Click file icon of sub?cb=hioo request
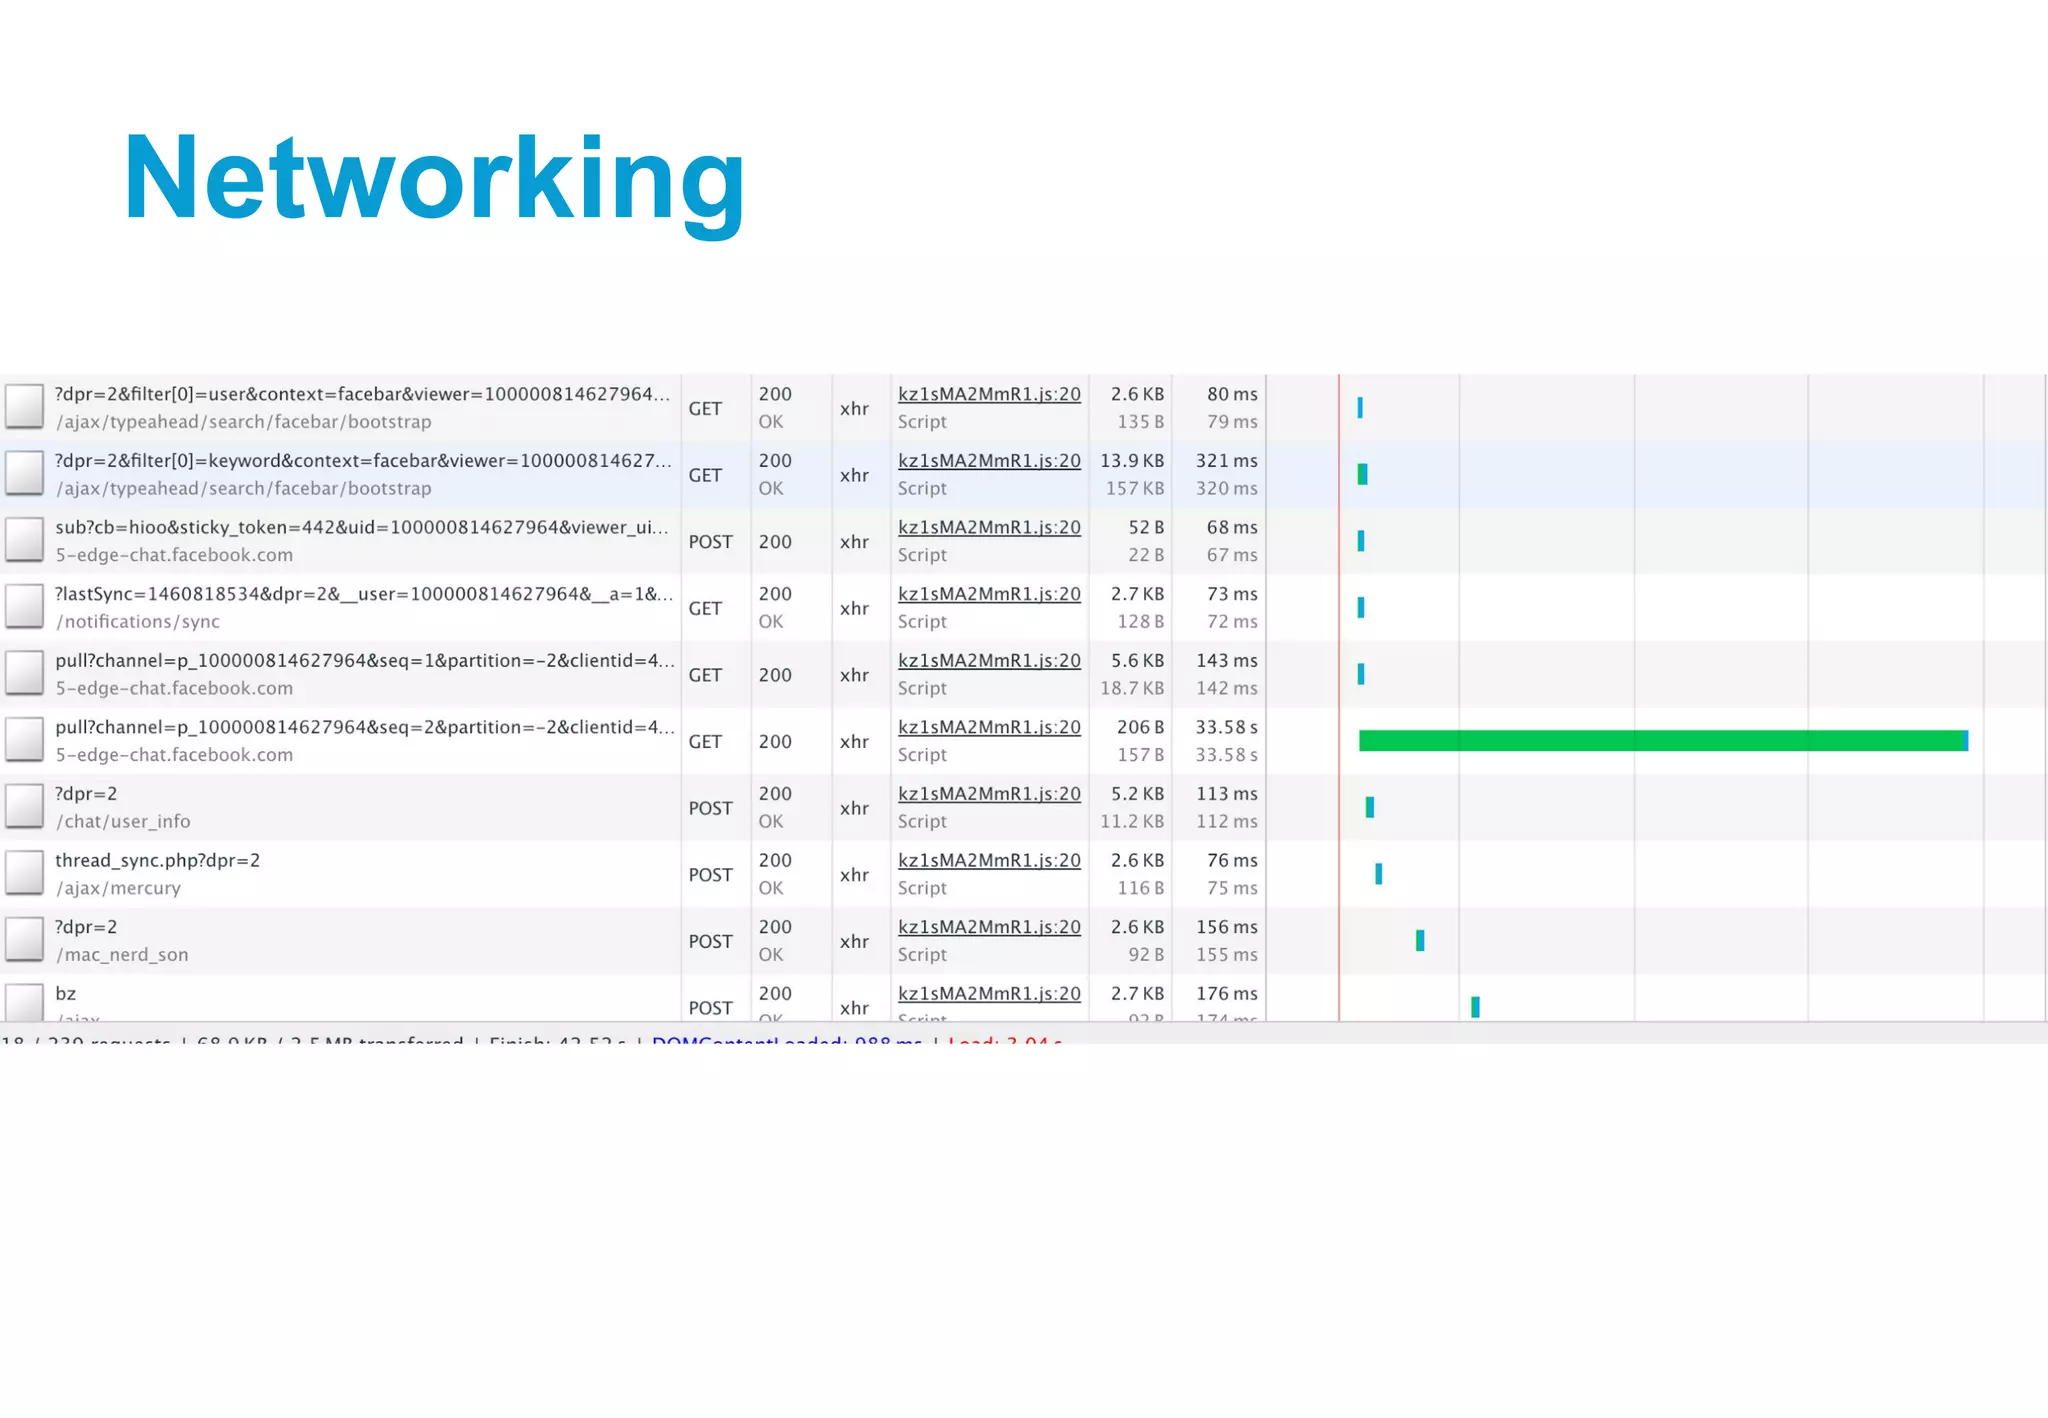Viewport: 2048px width, 1418px height. click(x=24, y=540)
